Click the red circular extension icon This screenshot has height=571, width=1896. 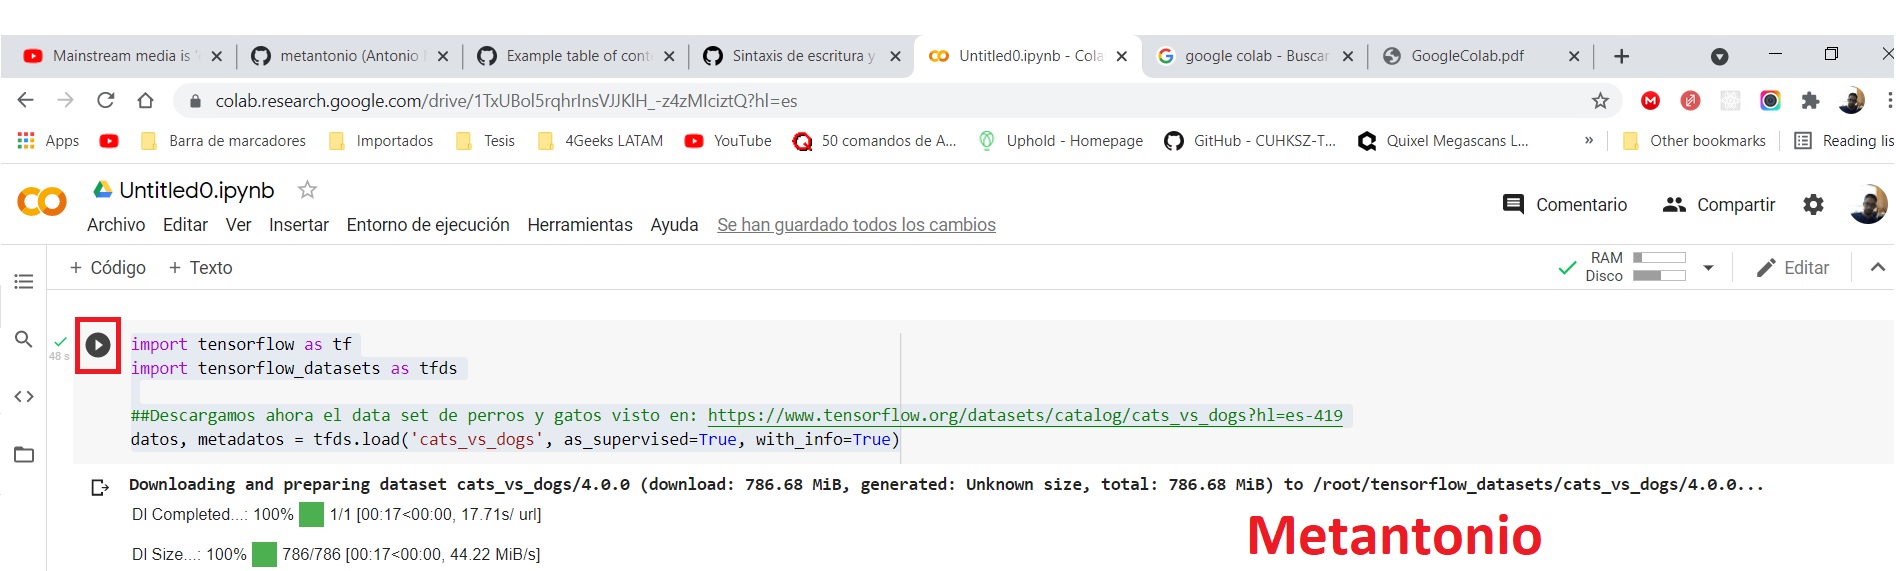[x=1690, y=100]
